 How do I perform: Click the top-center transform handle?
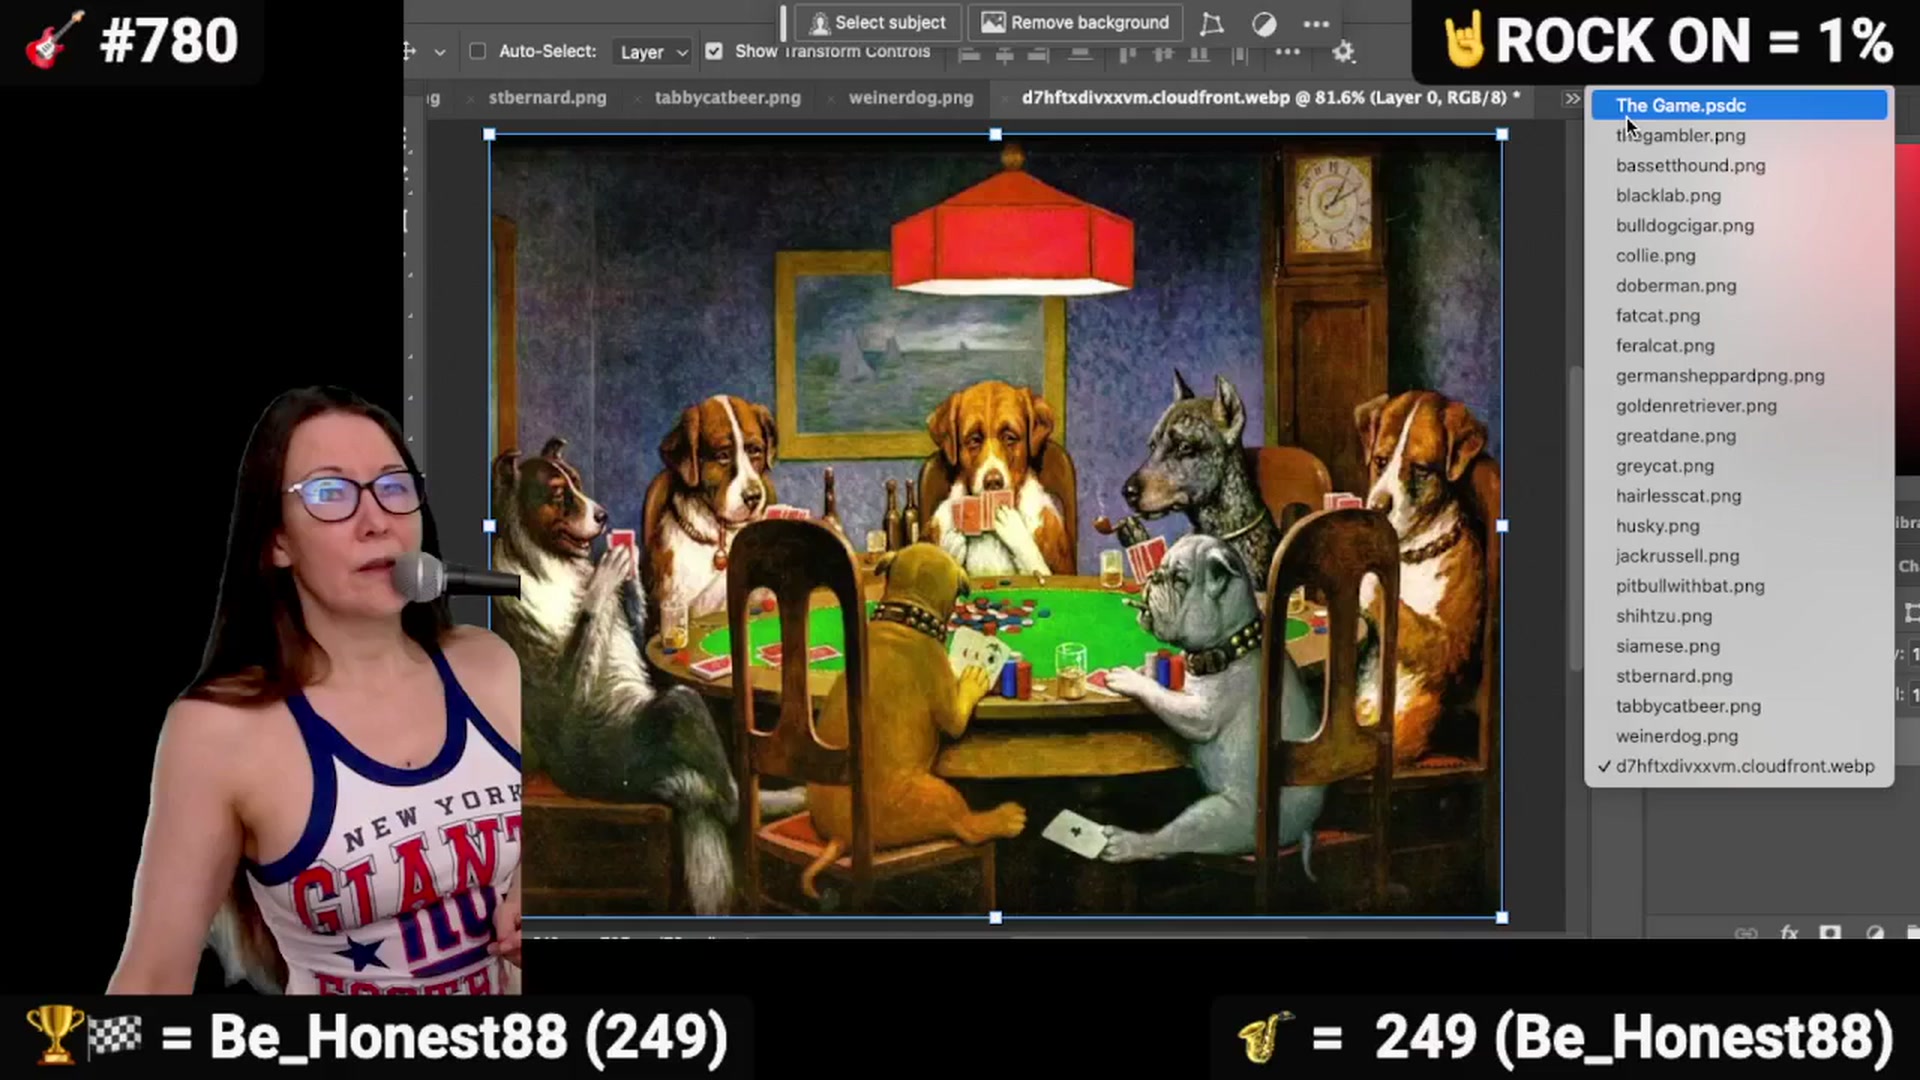click(995, 134)
